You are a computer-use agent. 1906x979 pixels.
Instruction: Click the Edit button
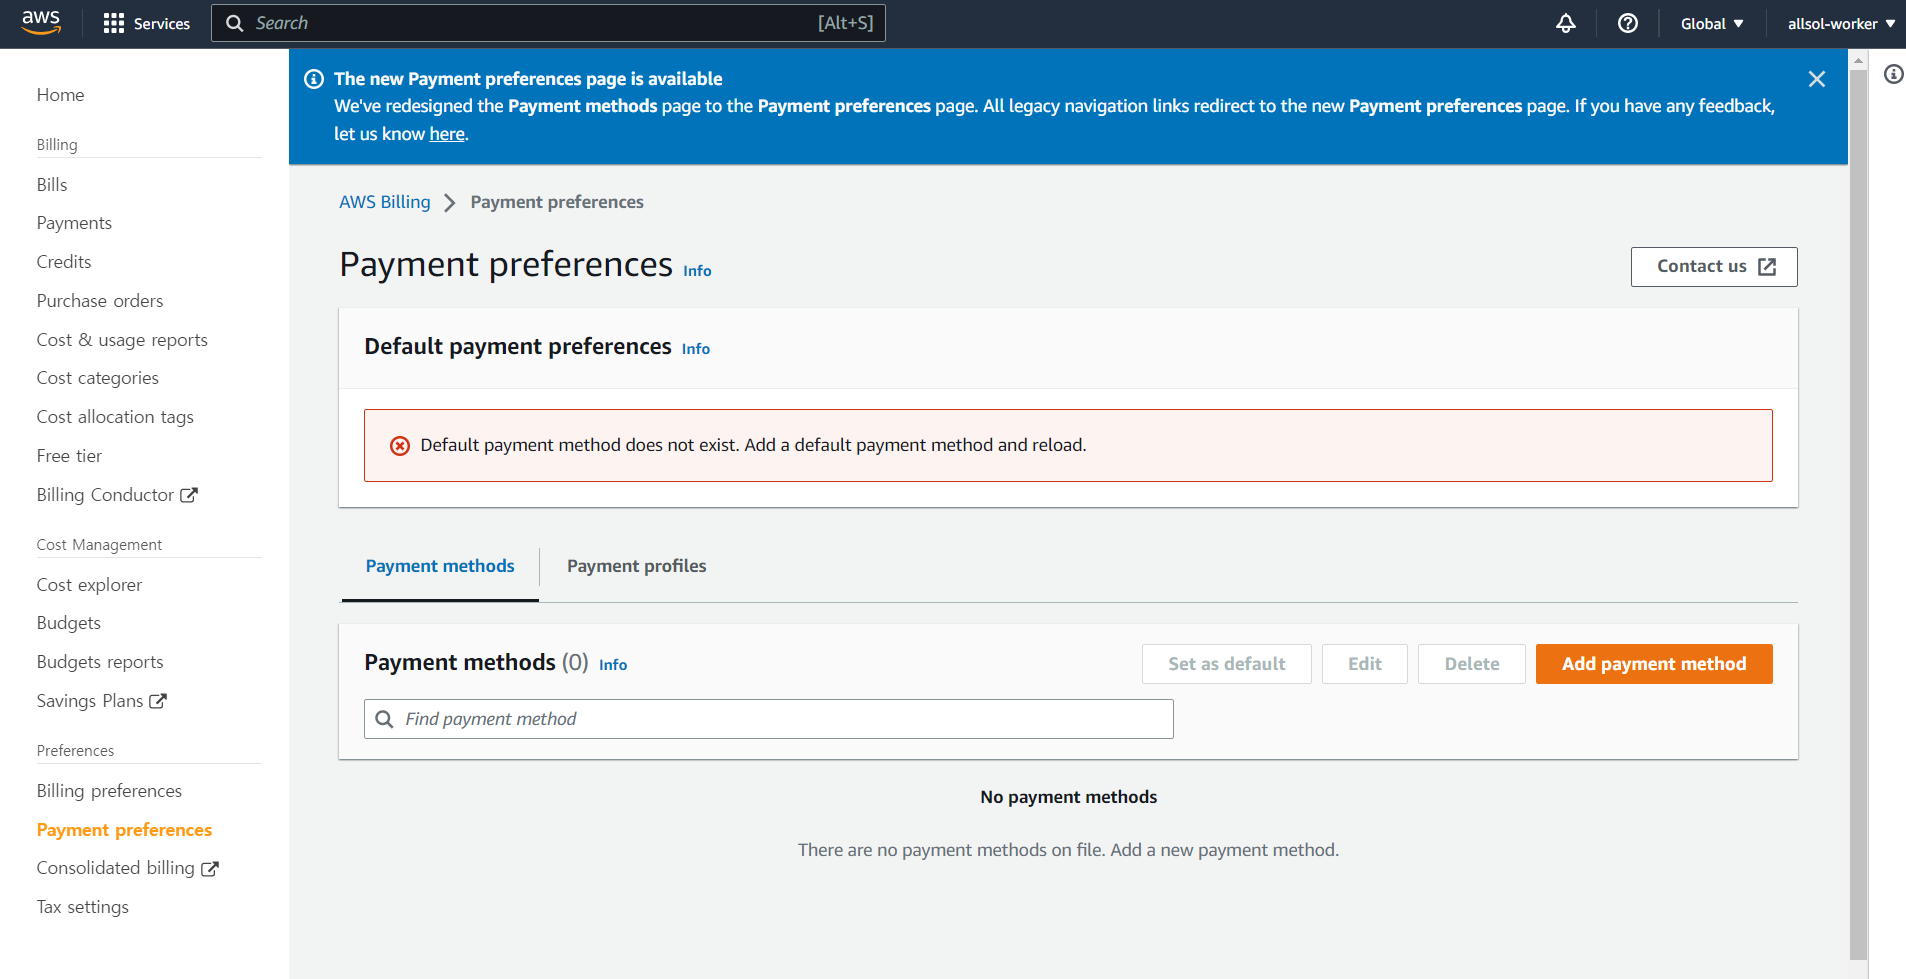click(1365, 664)
